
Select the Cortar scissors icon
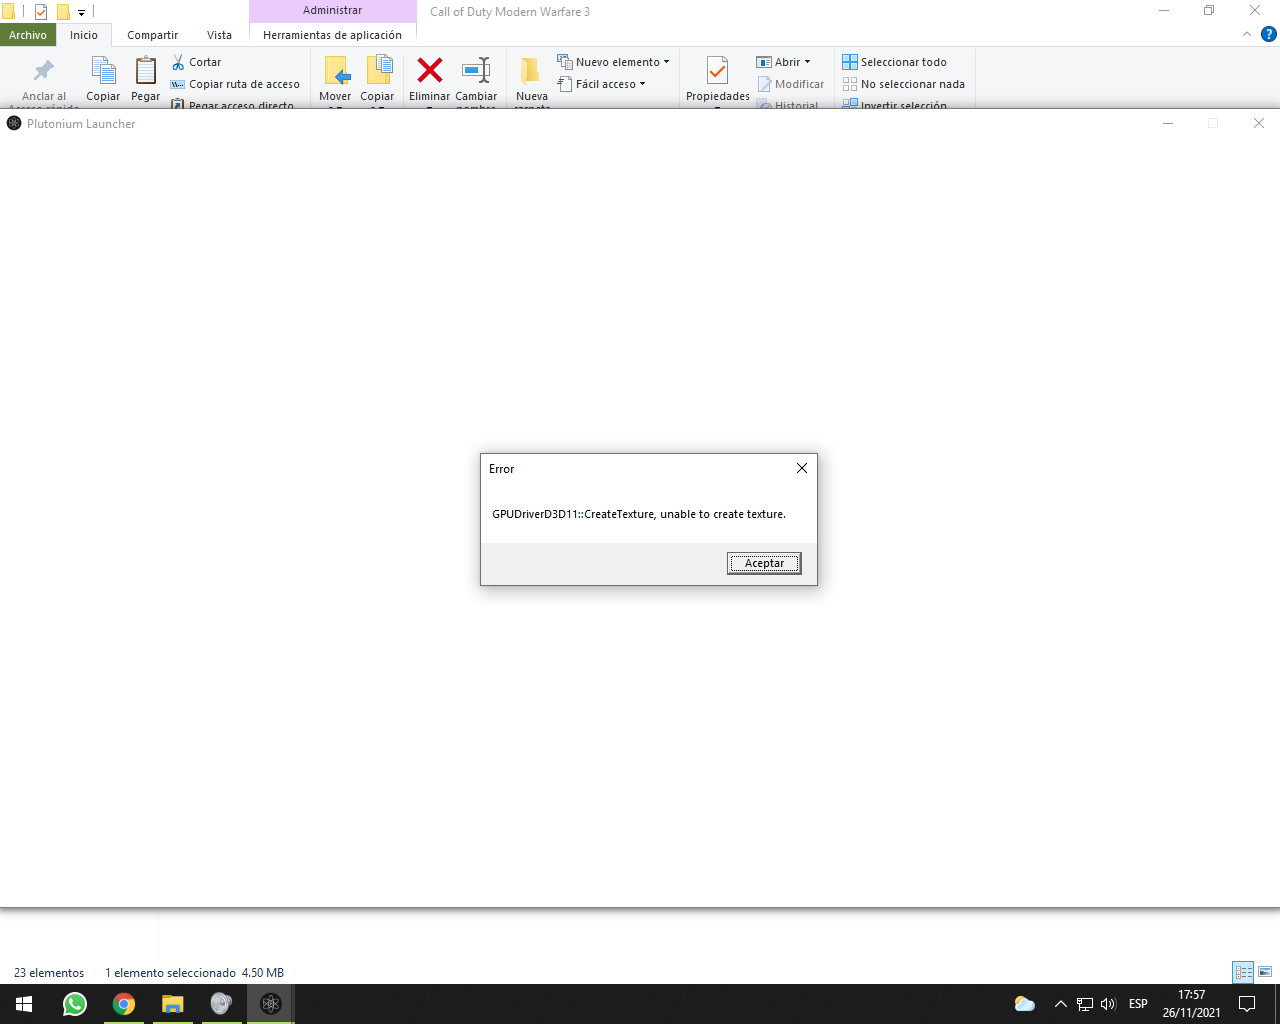coord(179,62)
